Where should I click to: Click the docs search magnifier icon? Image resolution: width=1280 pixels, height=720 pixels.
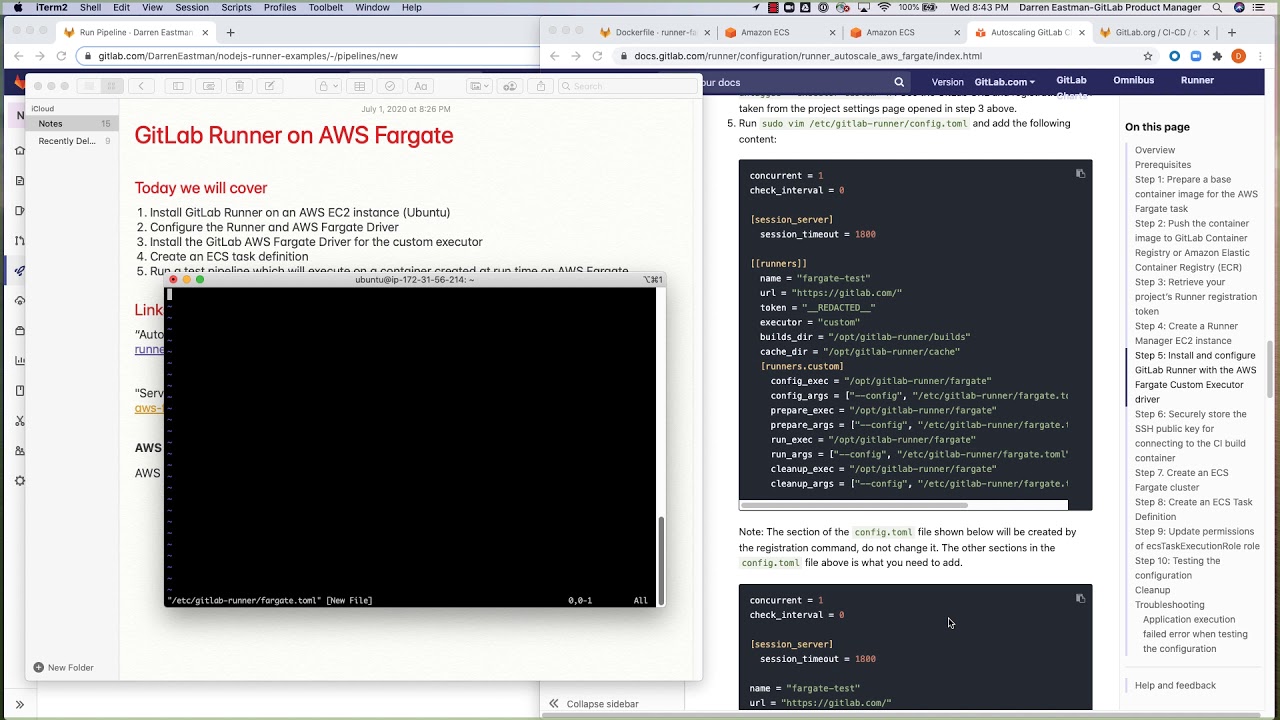click(899, 83)
